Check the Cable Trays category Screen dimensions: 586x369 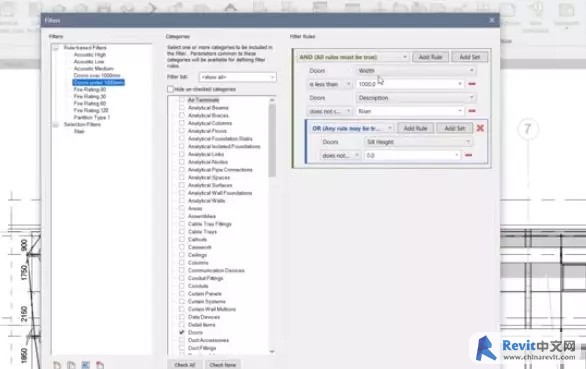(x=182, y=231)
